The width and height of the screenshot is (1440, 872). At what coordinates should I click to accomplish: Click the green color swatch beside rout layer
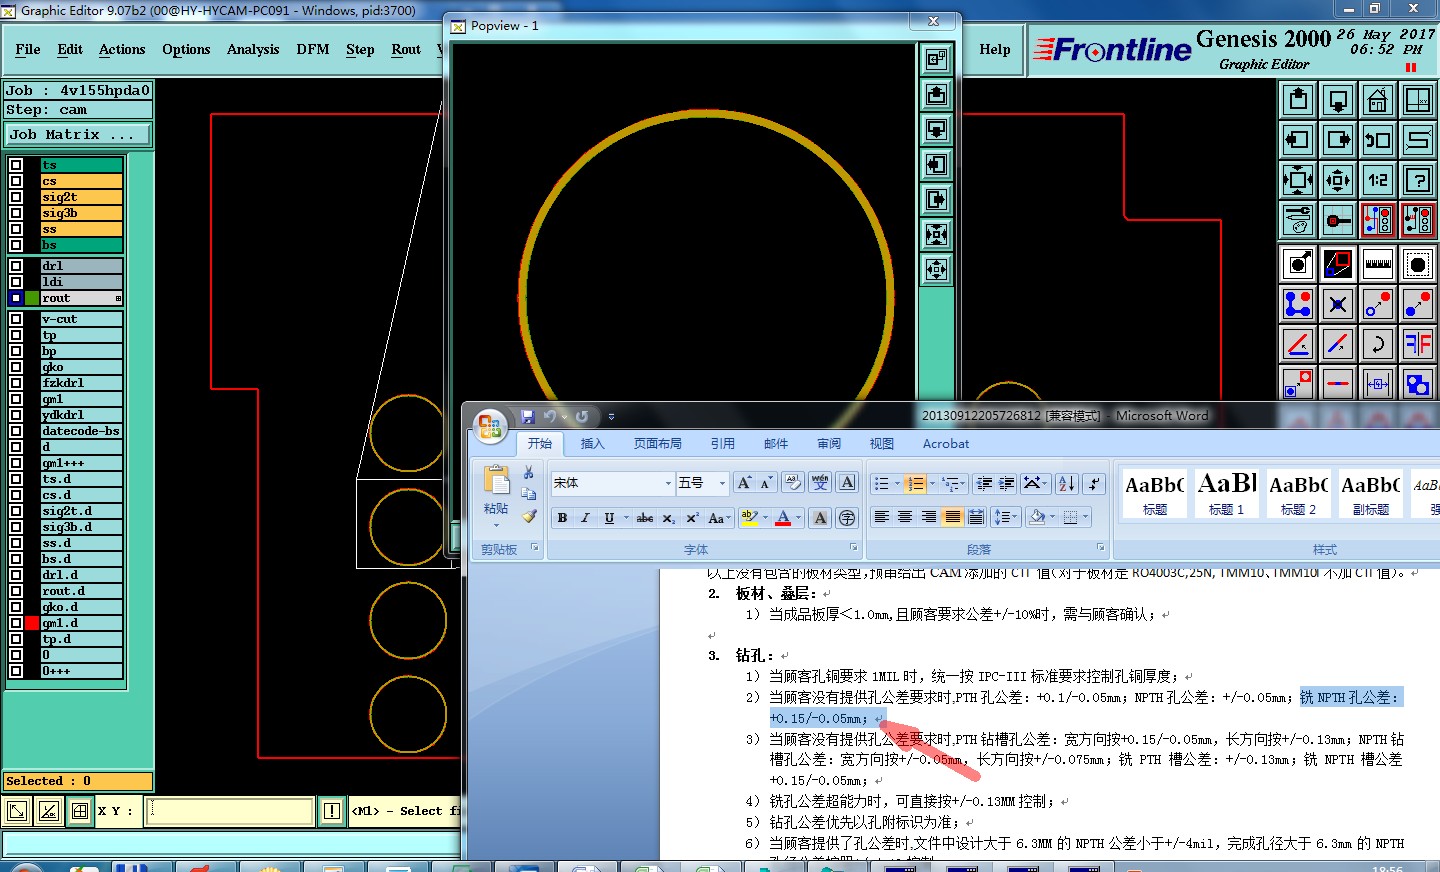33,298
